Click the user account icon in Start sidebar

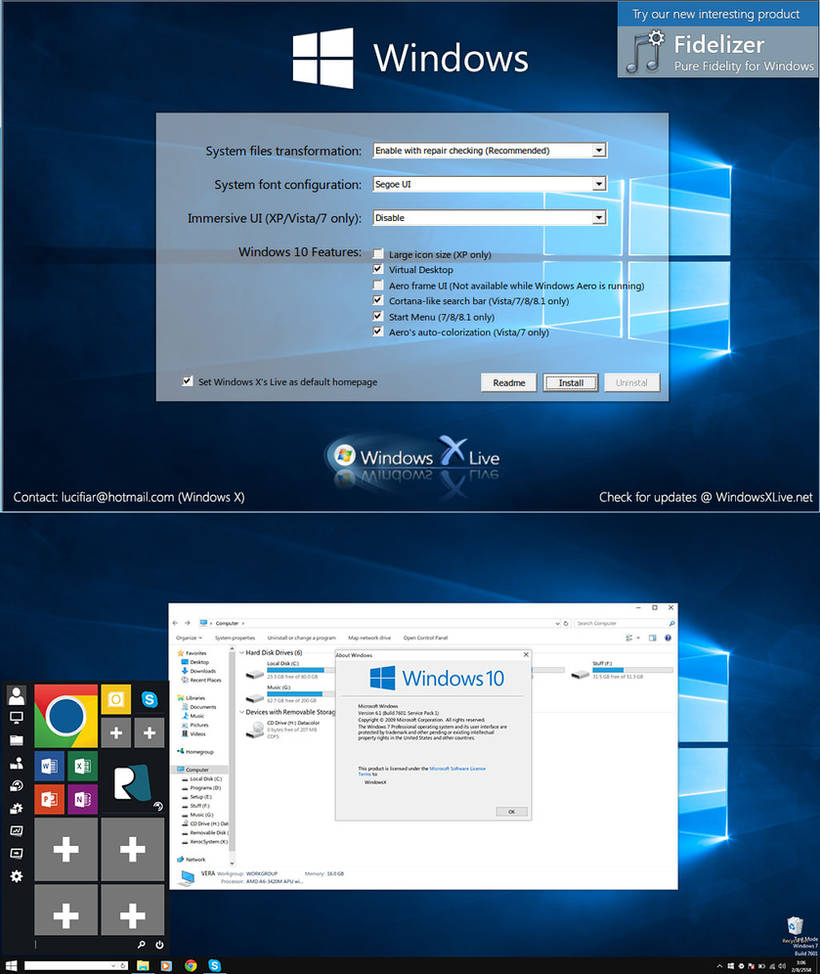point(17,695)
